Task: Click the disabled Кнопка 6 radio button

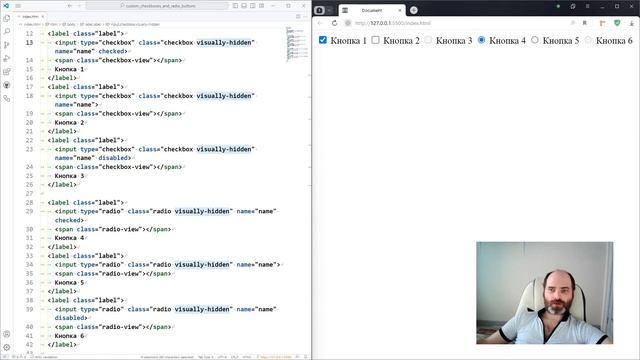Action: [588, 40]
